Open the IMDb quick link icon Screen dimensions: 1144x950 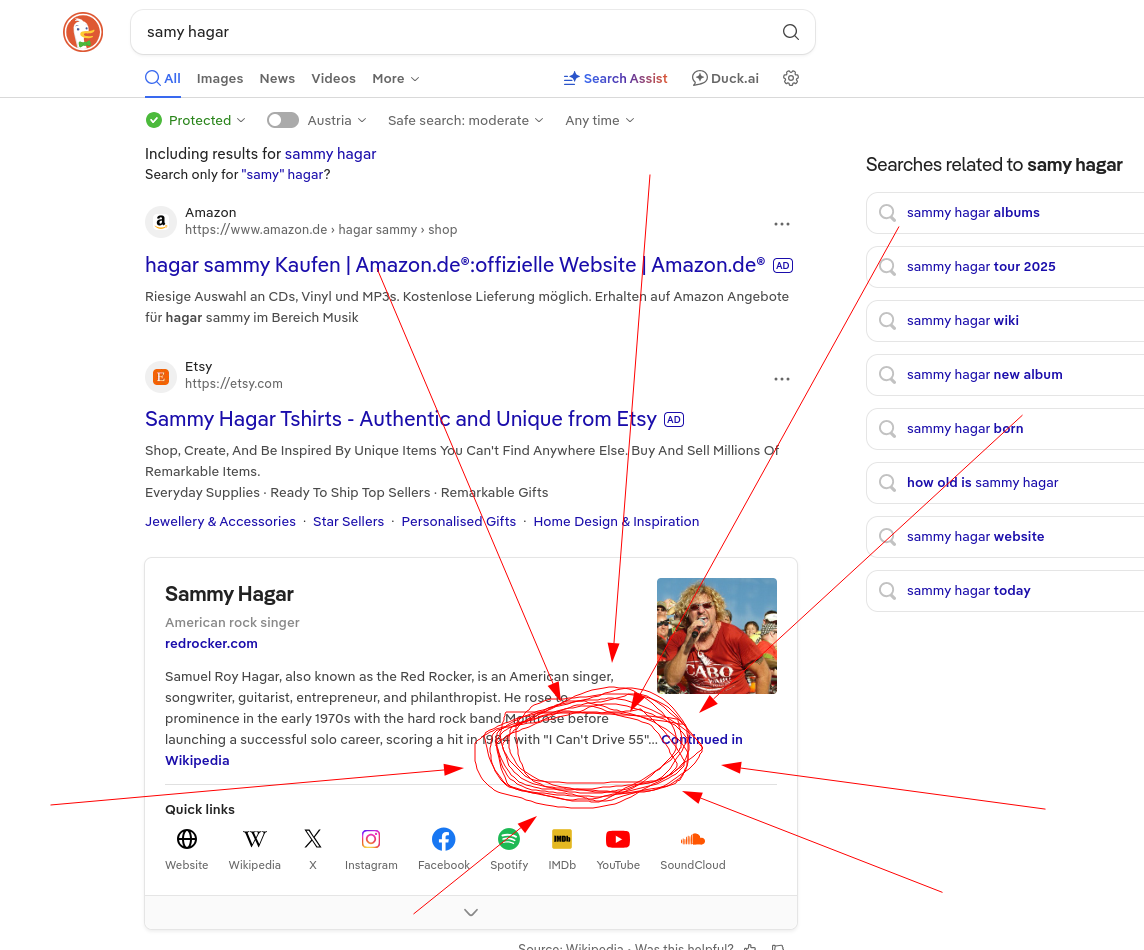(x=561, y=839)
